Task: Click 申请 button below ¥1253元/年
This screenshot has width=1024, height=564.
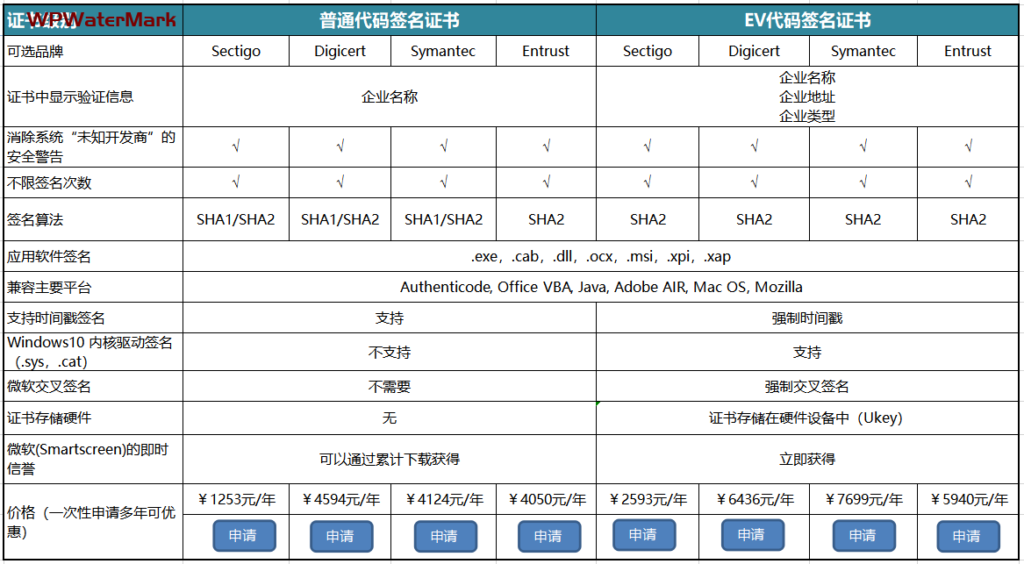Action: 244,536
